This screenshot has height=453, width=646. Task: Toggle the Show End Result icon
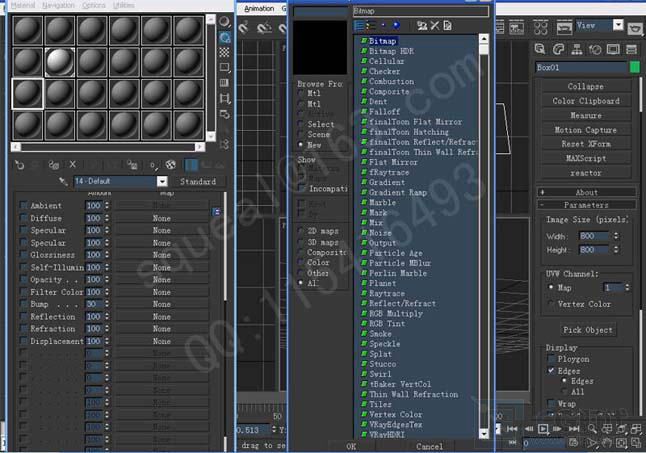click(x=191, y=165)
